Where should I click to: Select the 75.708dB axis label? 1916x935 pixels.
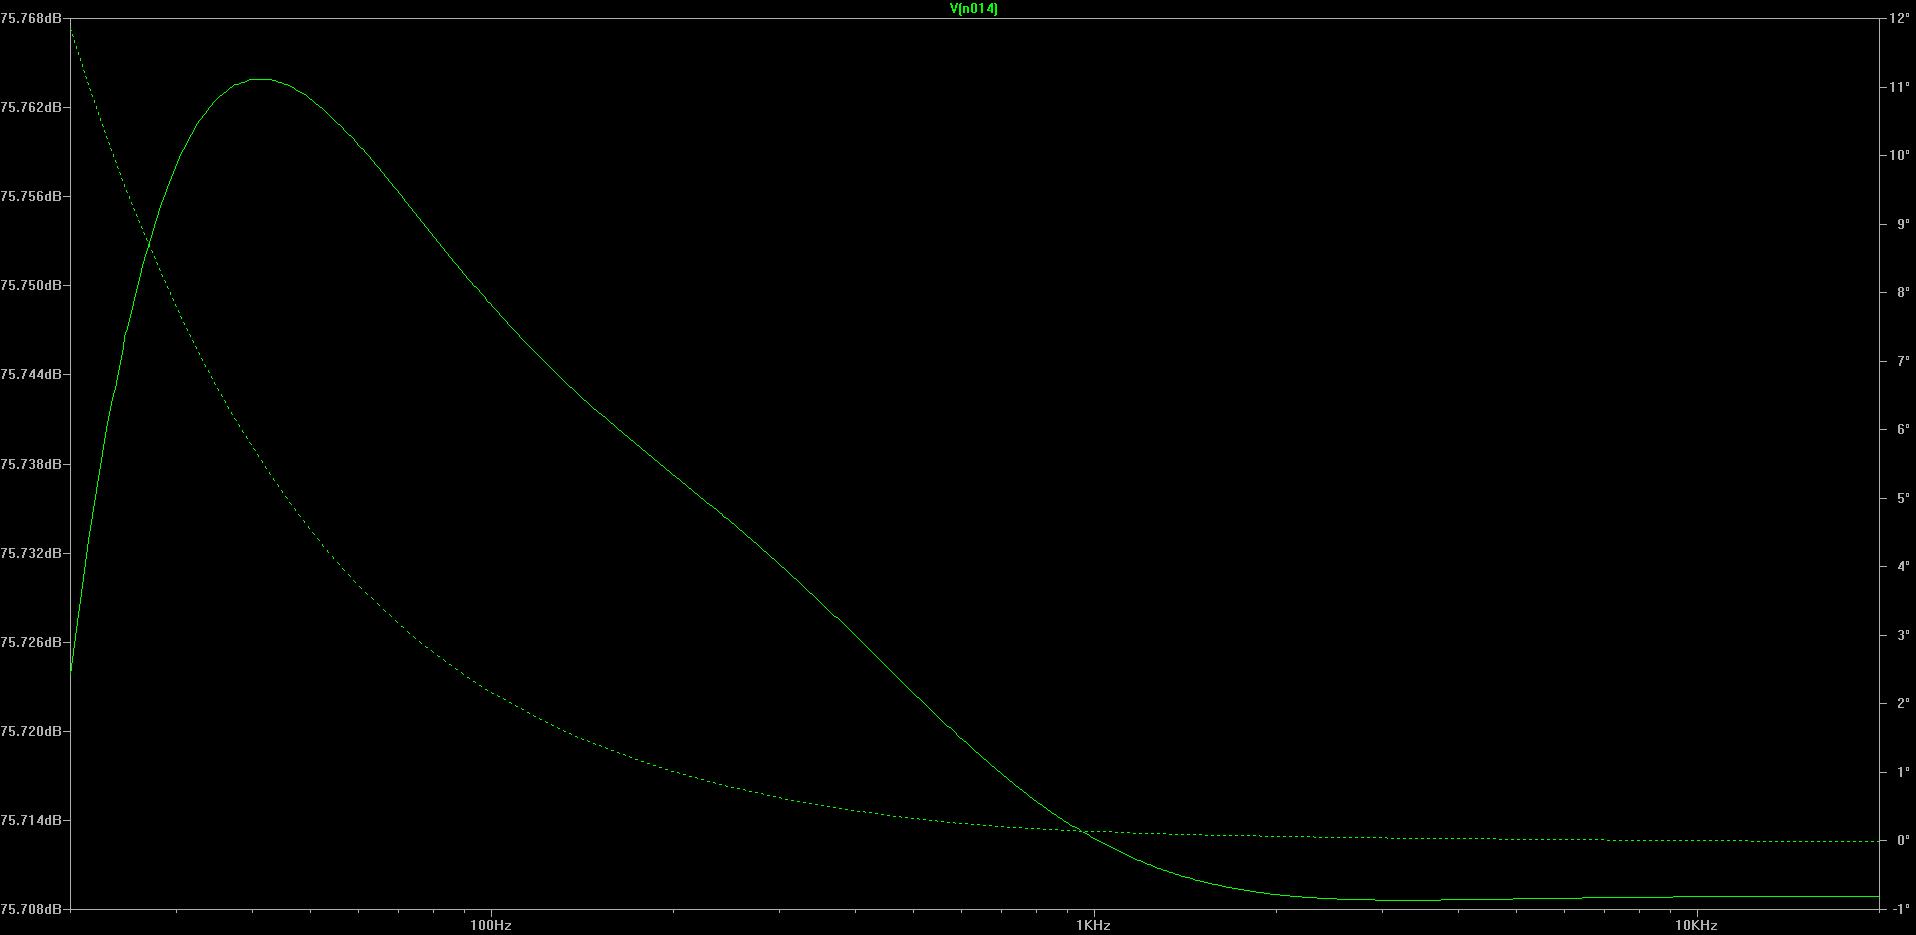pos(30,909)
